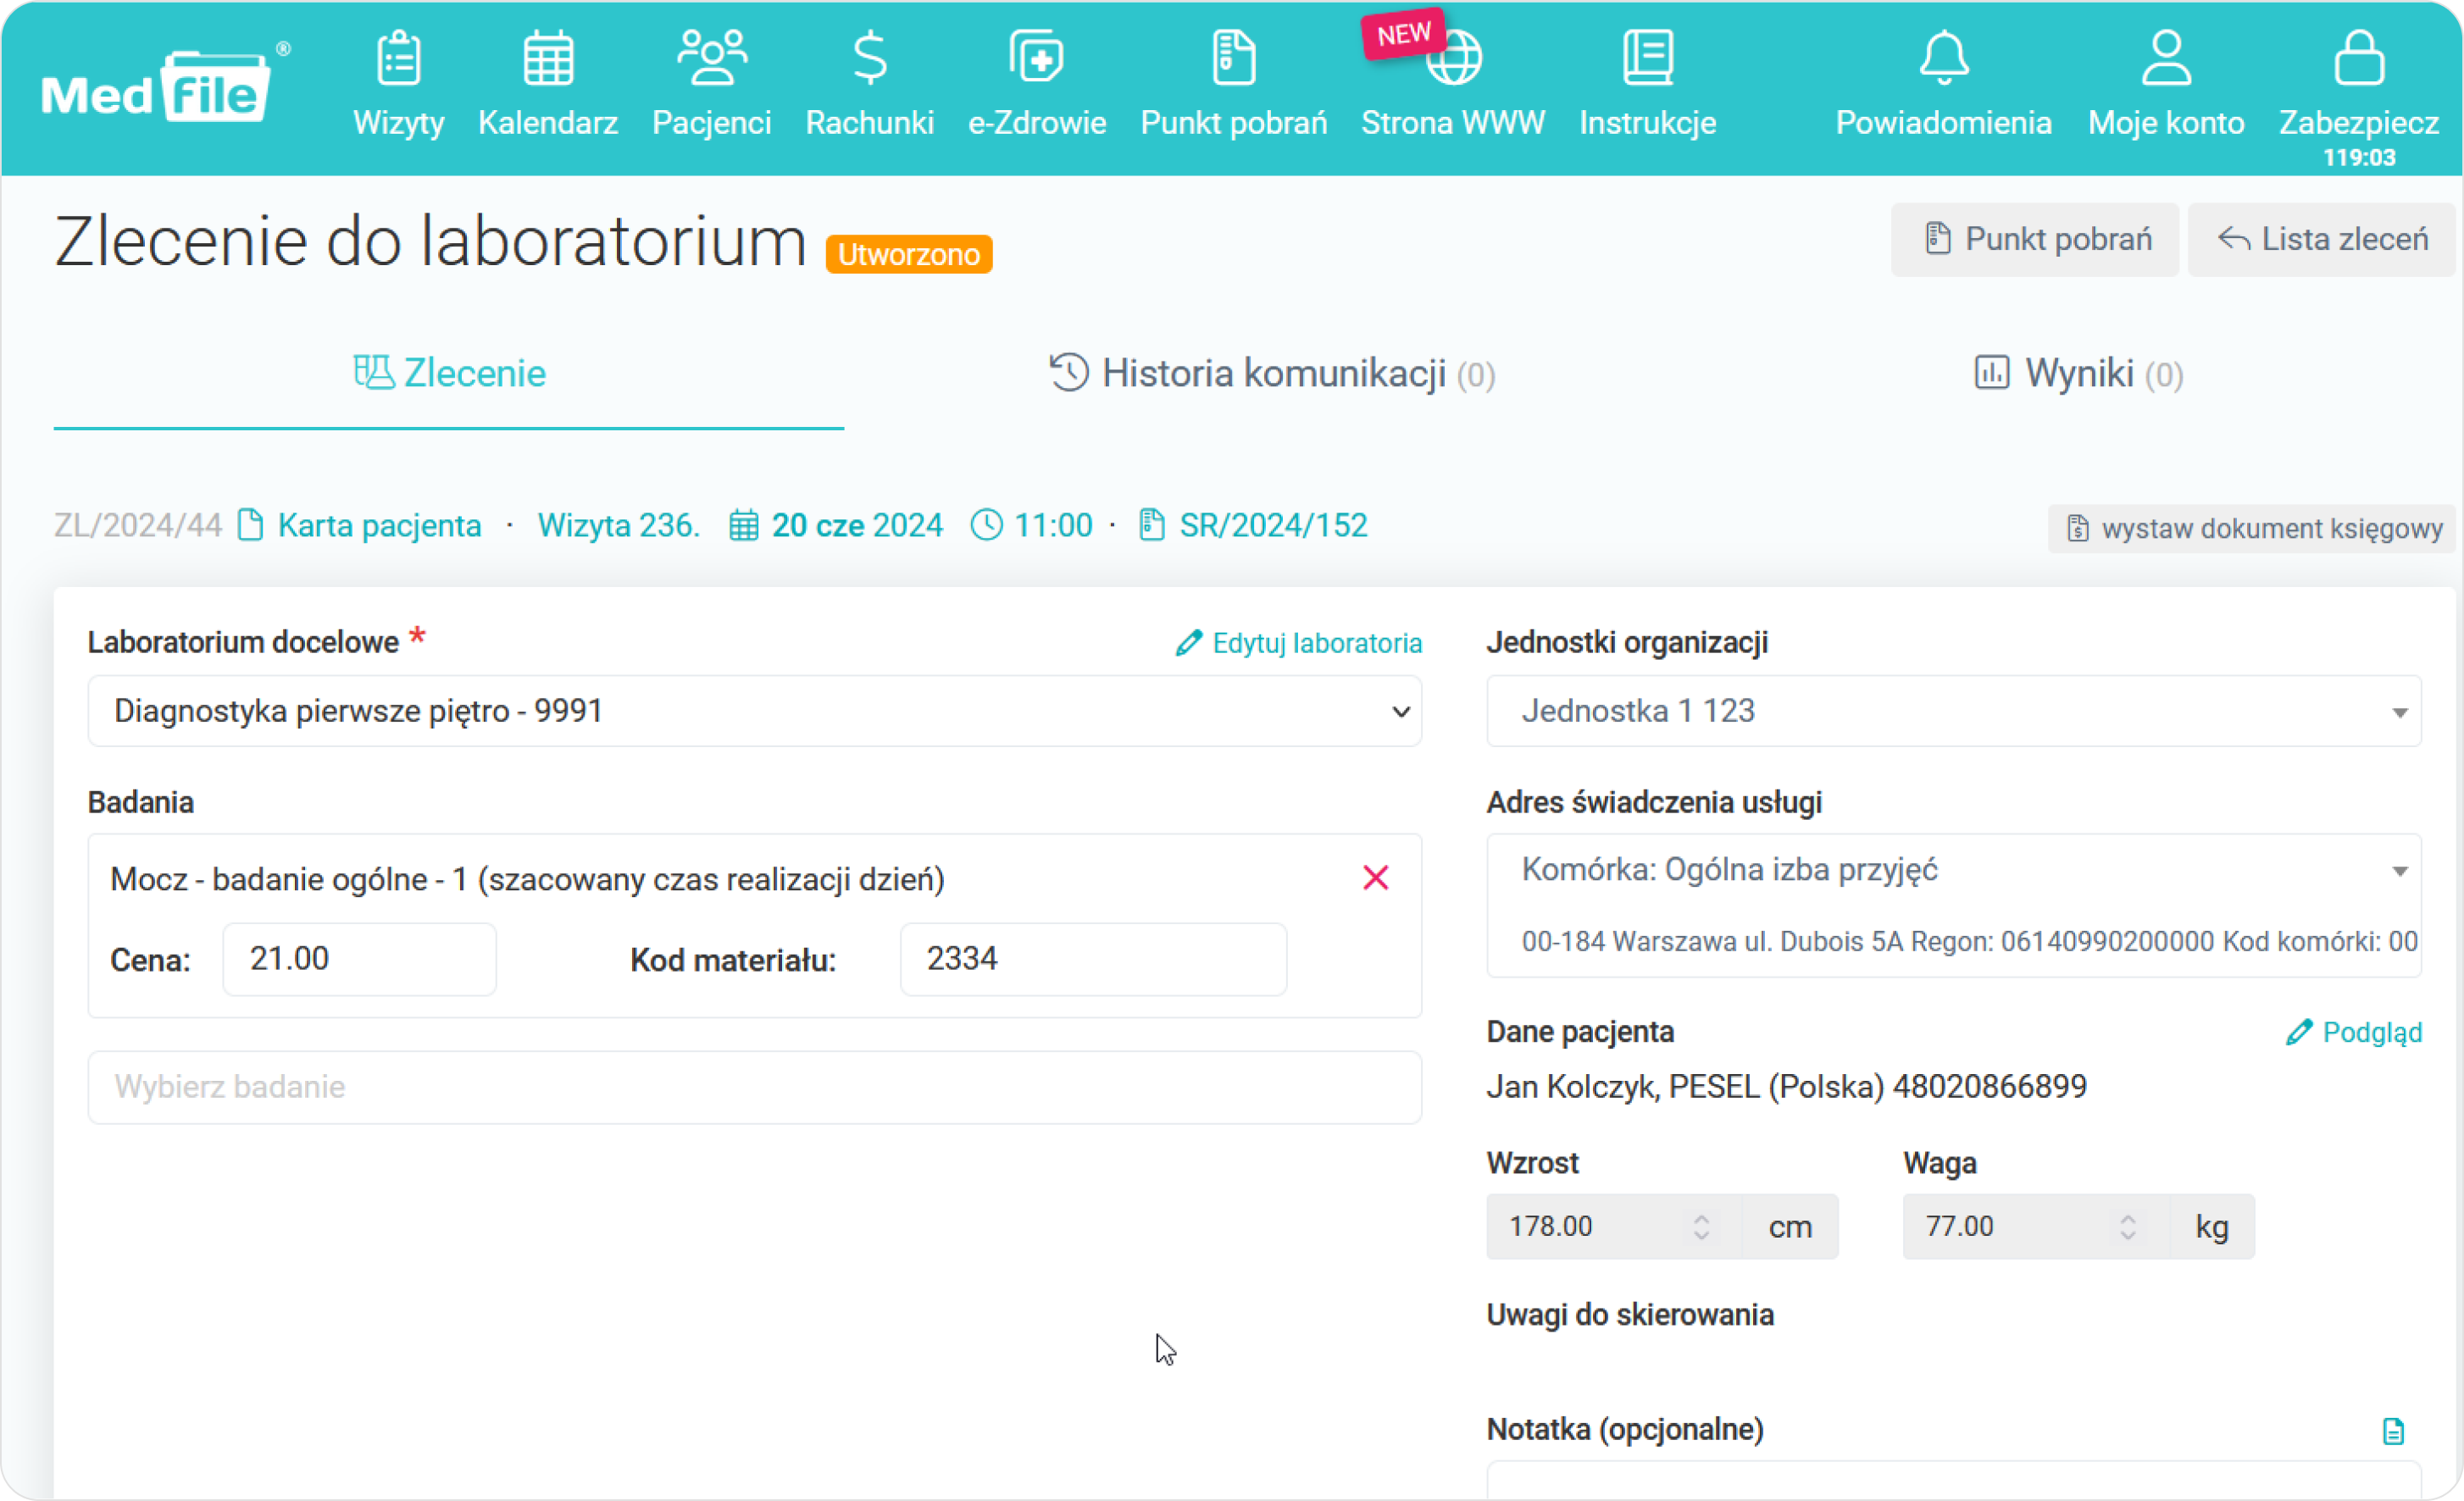Open Instrukcje book icon
The image size is (2464, 1501).
pos(1647,58)
